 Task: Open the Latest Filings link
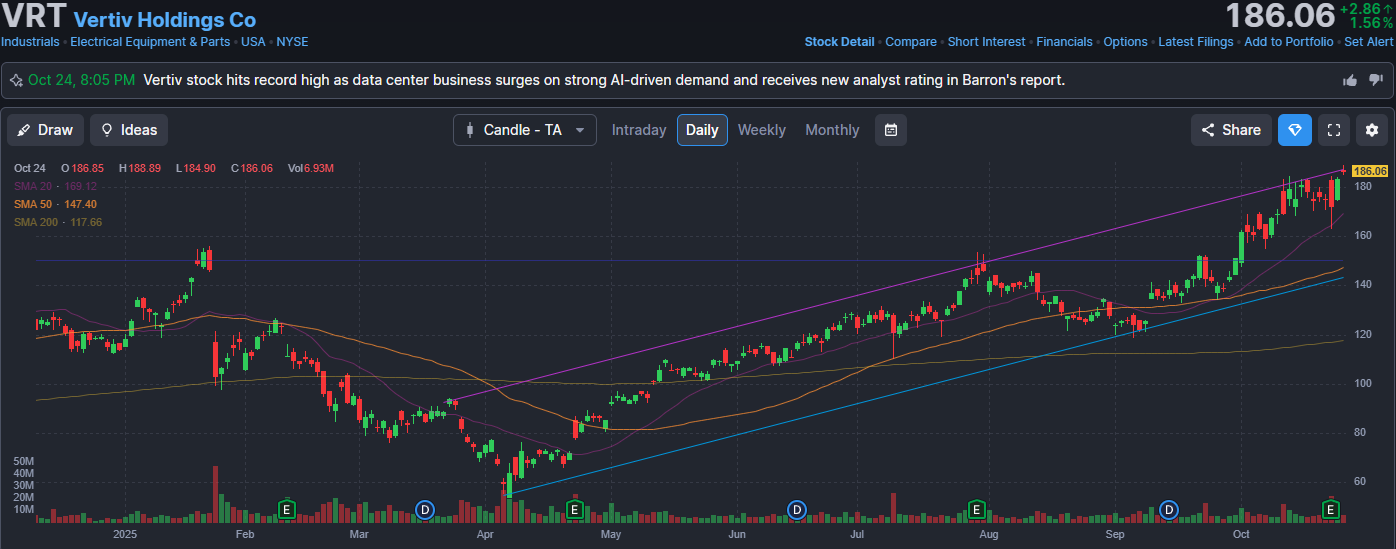1196,42
